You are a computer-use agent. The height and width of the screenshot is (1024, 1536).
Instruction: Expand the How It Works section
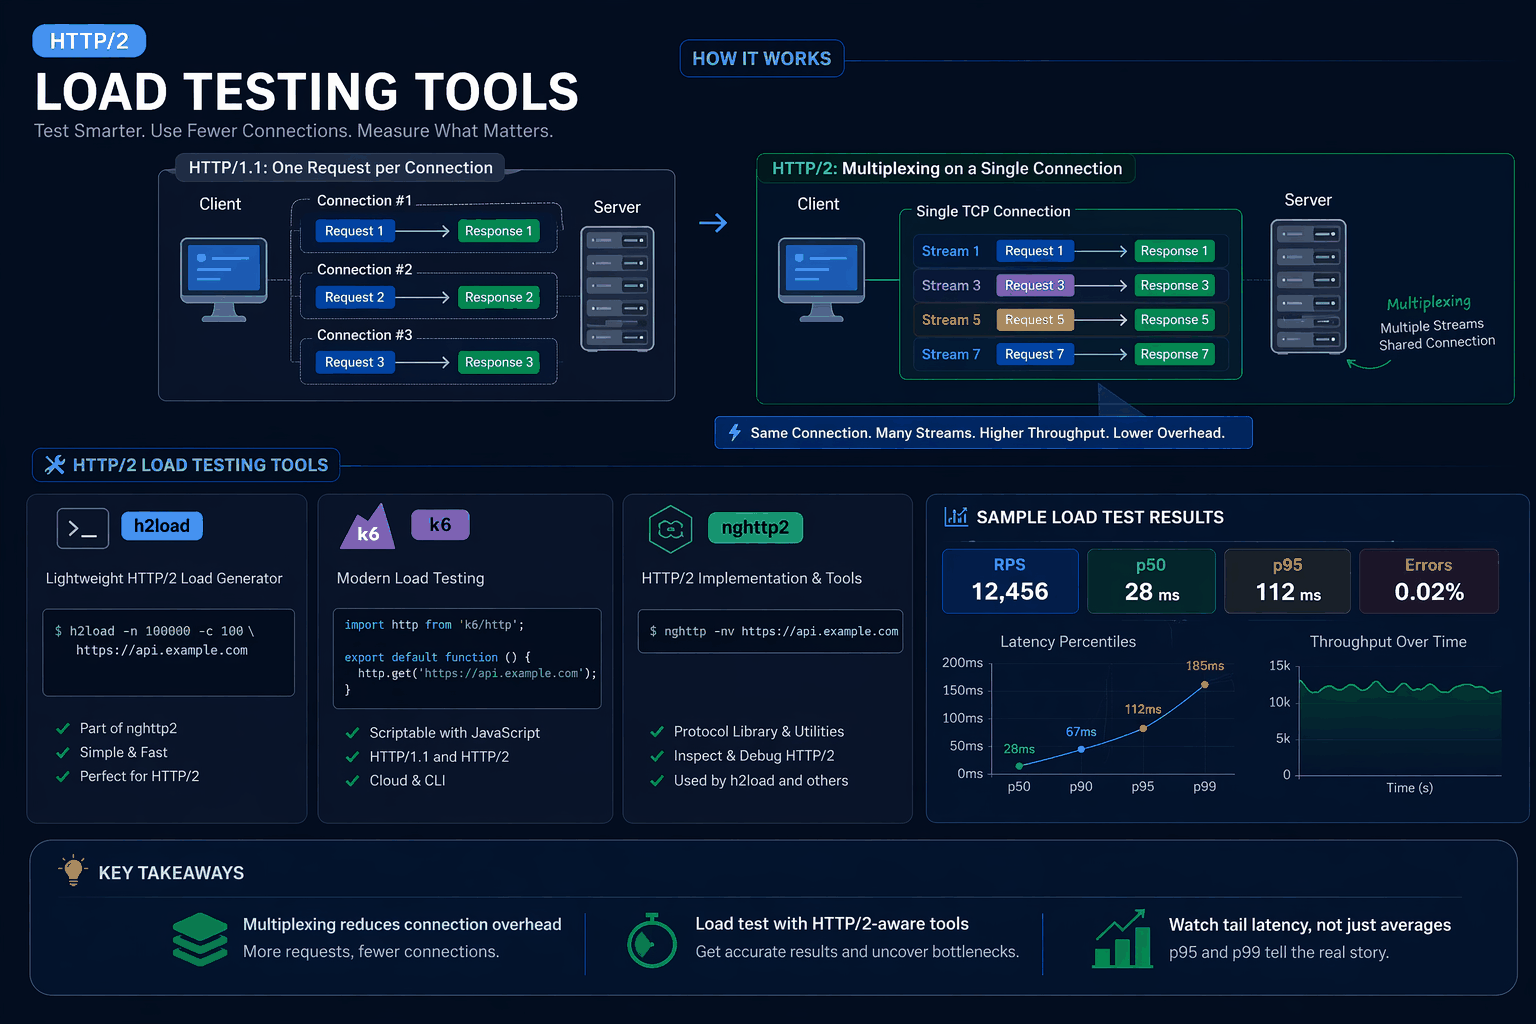point(761,58)
